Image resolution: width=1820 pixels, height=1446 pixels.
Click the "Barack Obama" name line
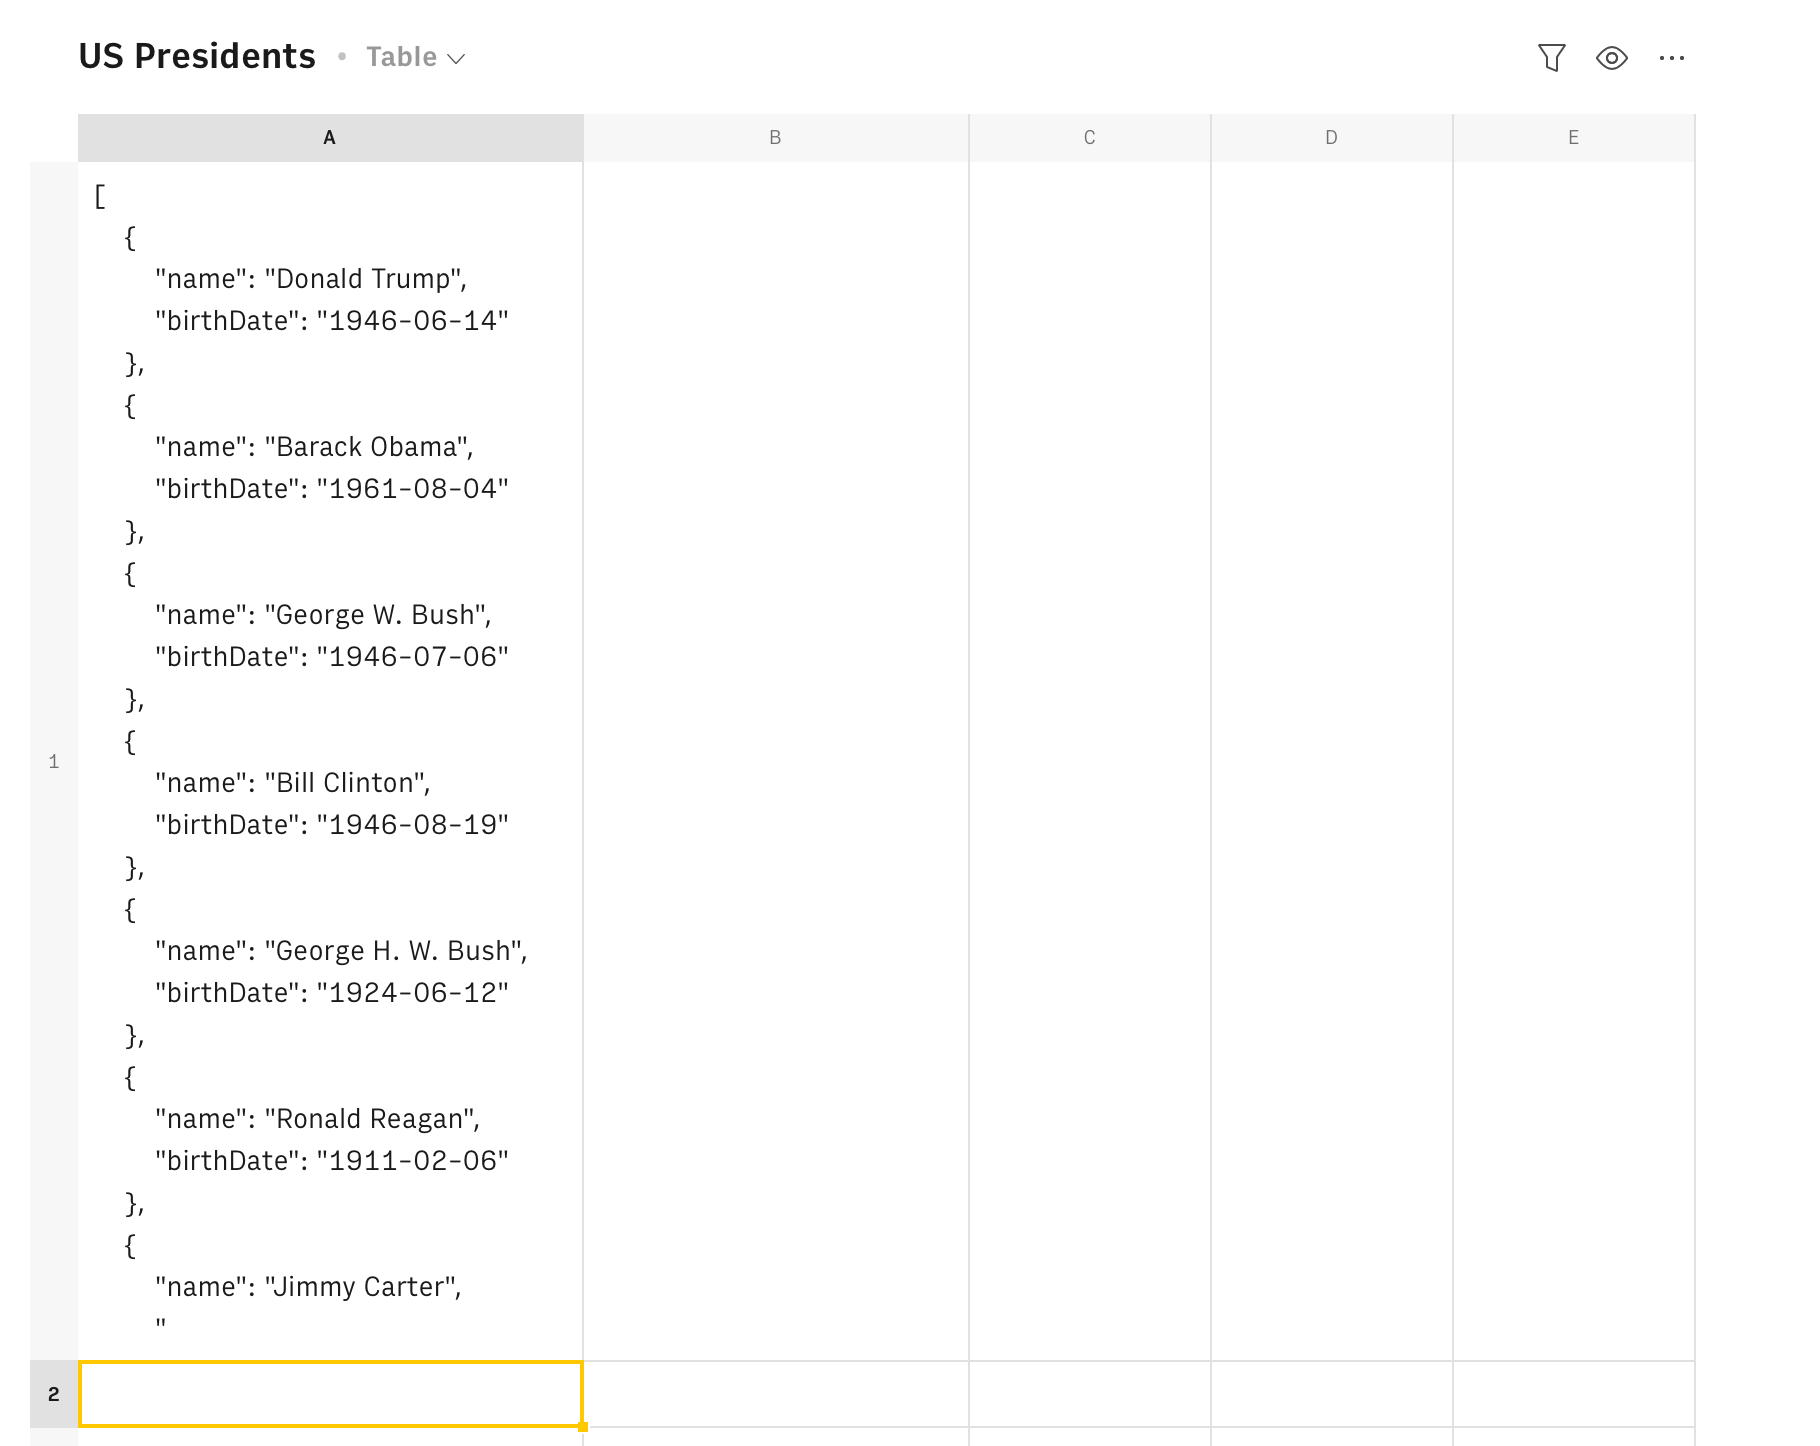coord(314,447)
